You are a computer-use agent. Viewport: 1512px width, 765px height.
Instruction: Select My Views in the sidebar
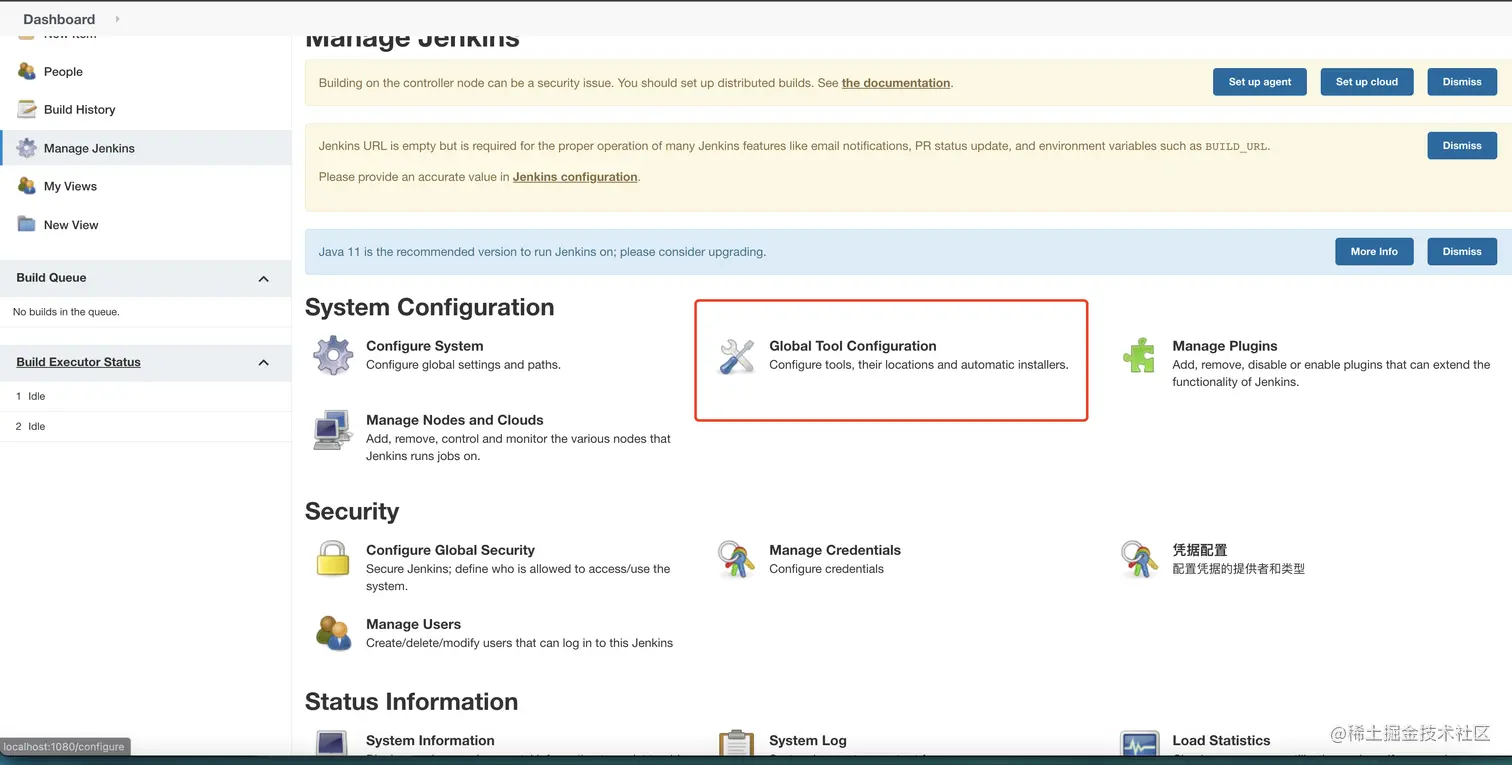(70, 187)
